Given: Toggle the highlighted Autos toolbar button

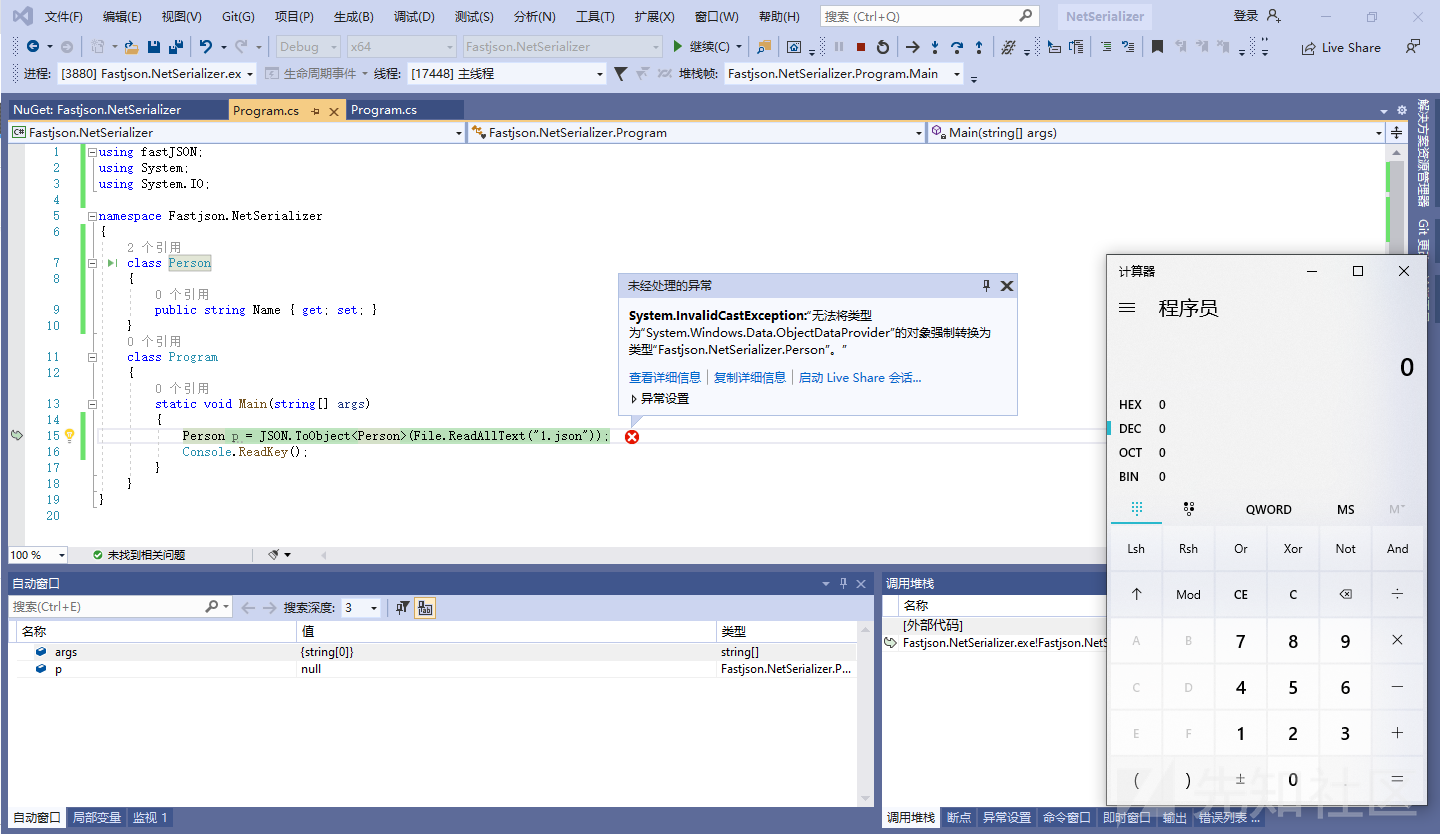Looking at the screenshot, I should (x=425, y=607).
